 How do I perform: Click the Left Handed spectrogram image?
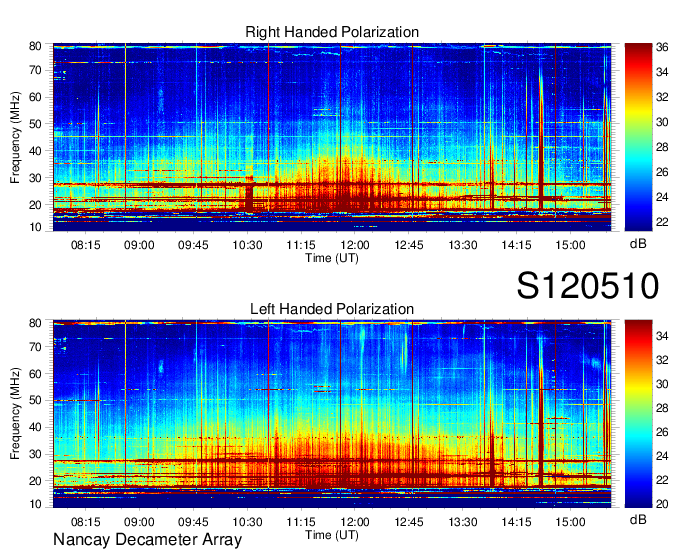coord(332,414)
